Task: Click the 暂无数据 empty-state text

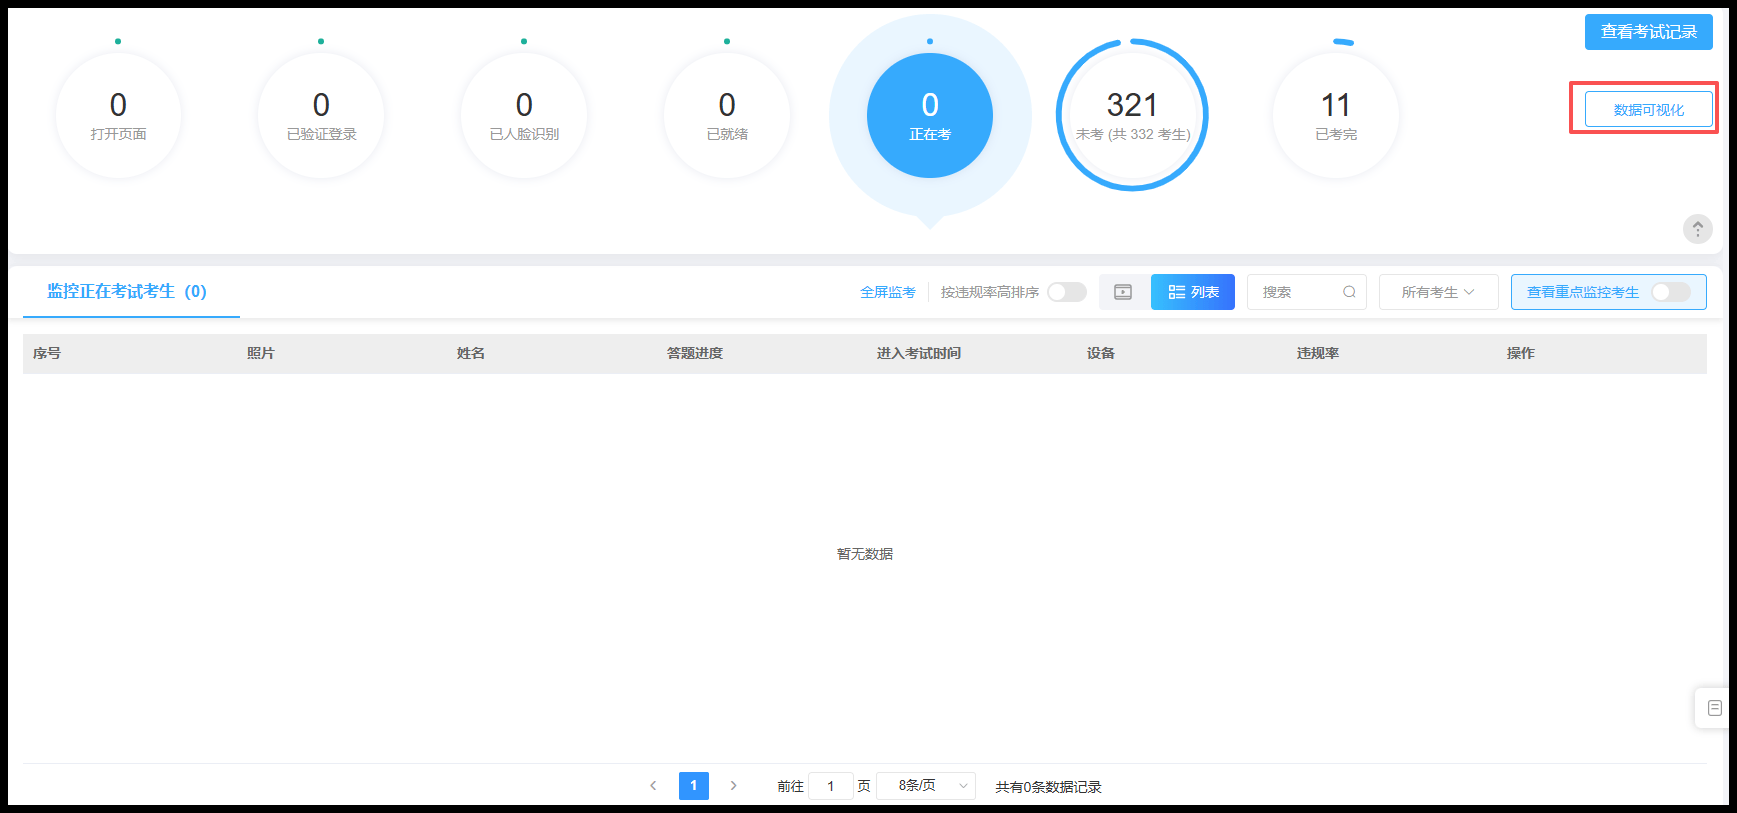Action: click(x=865, y=554)
